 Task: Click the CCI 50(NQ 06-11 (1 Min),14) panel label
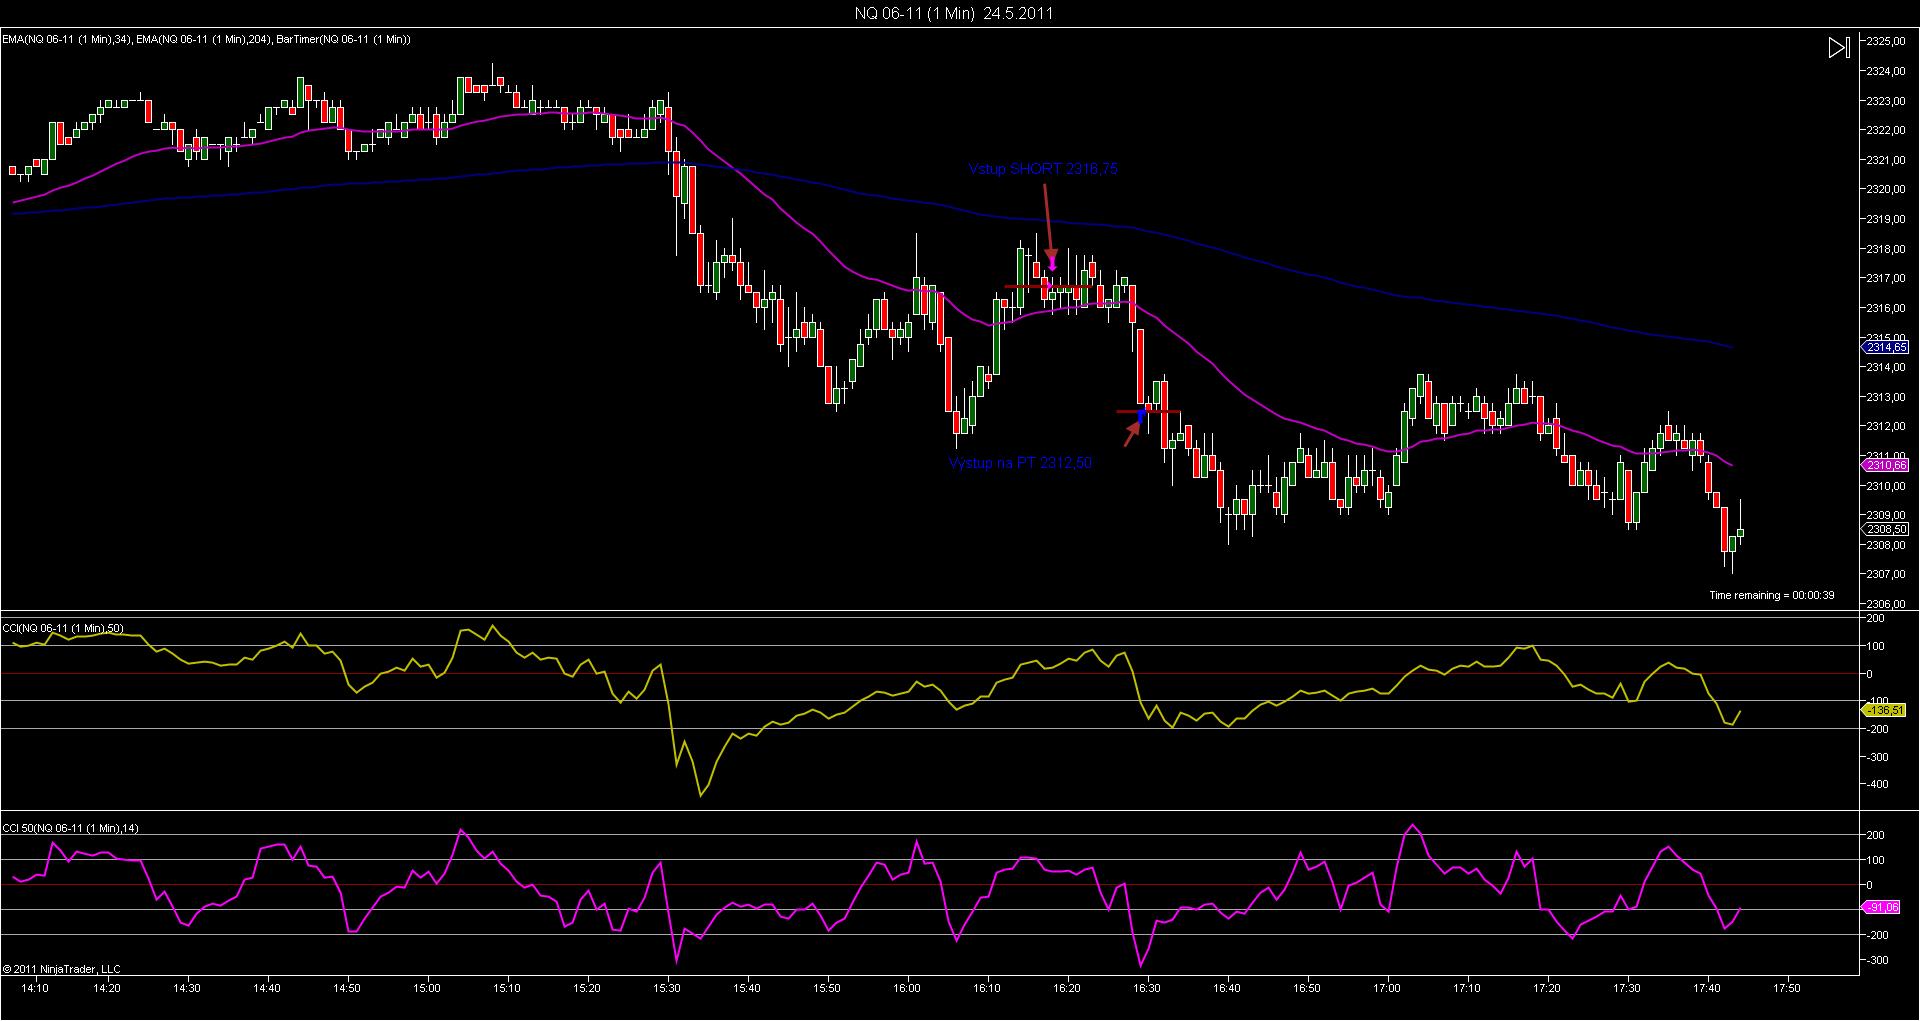tap(70, 828)
